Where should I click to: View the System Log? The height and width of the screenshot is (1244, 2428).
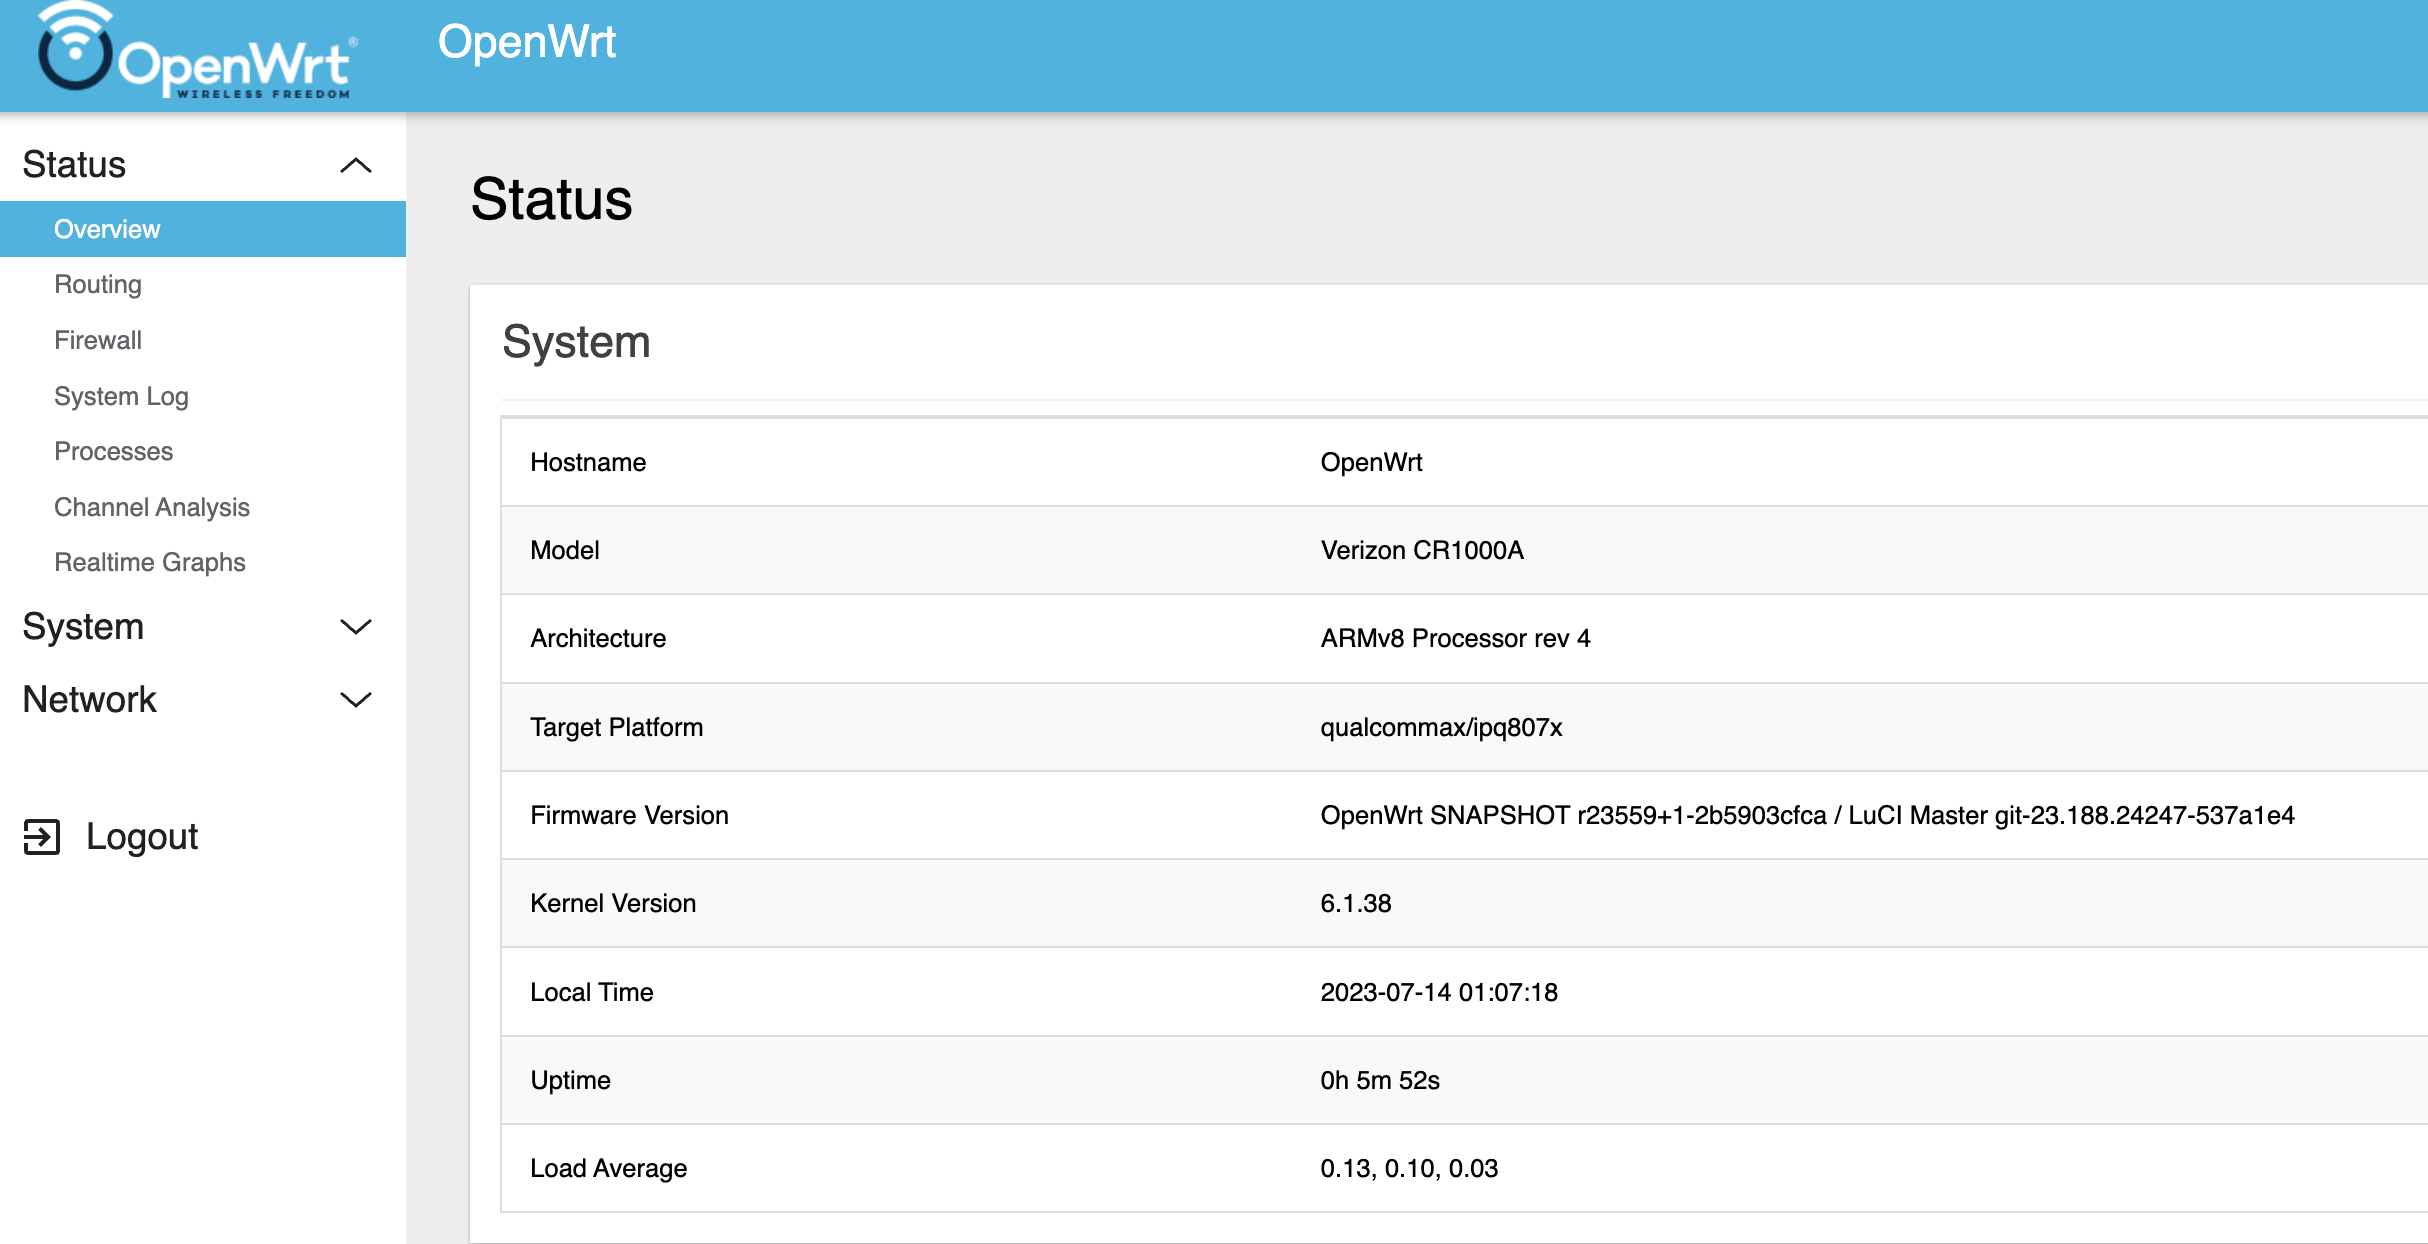121,396
